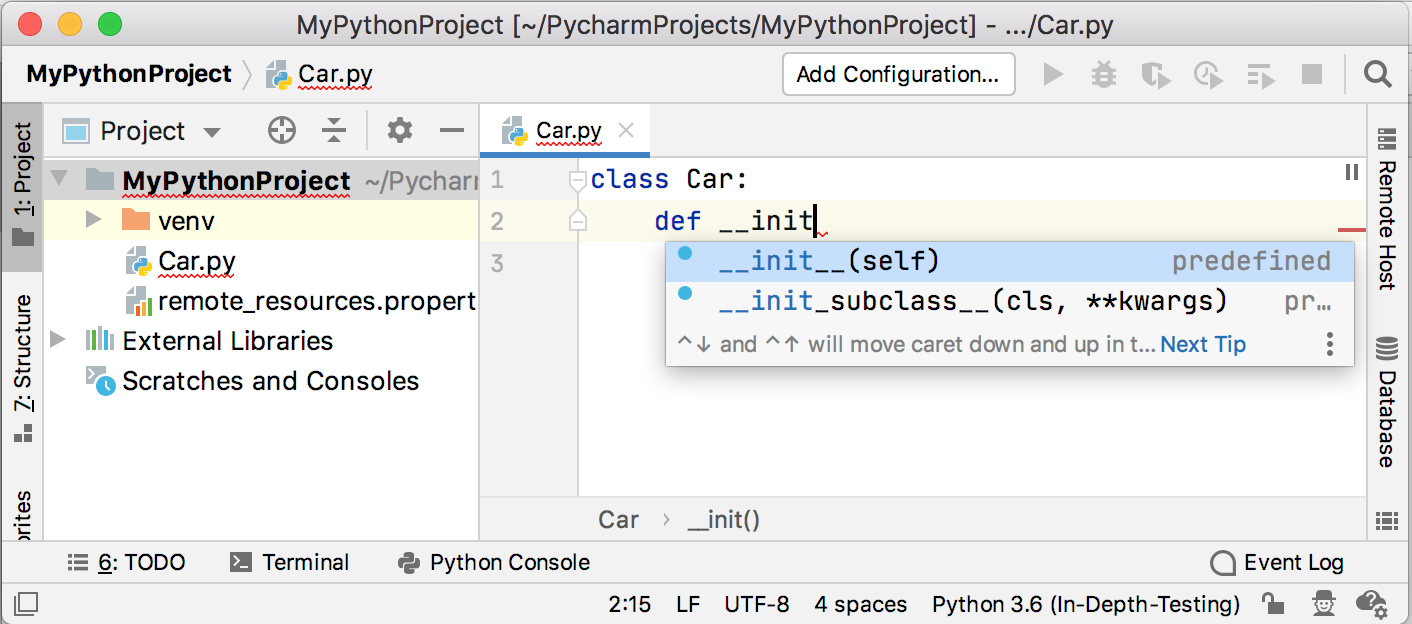Open the Database side panel

[x=1386, y=403]
